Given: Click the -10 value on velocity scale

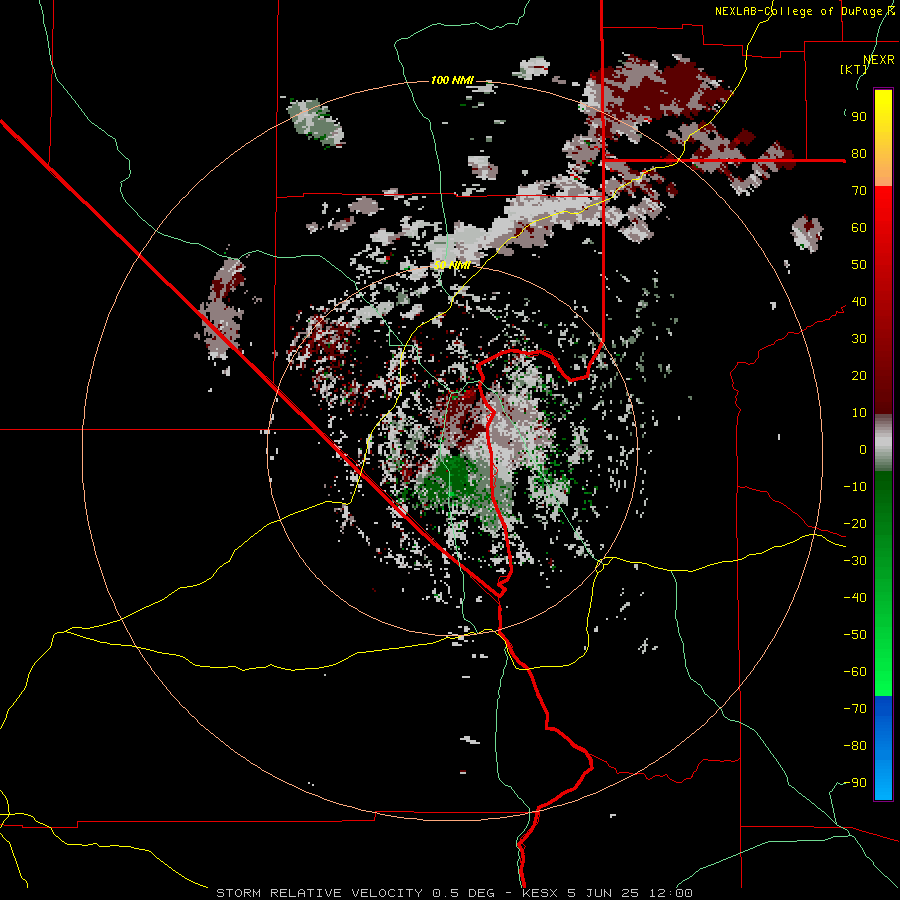Looking at the screenshot, I should click(855, 487).
